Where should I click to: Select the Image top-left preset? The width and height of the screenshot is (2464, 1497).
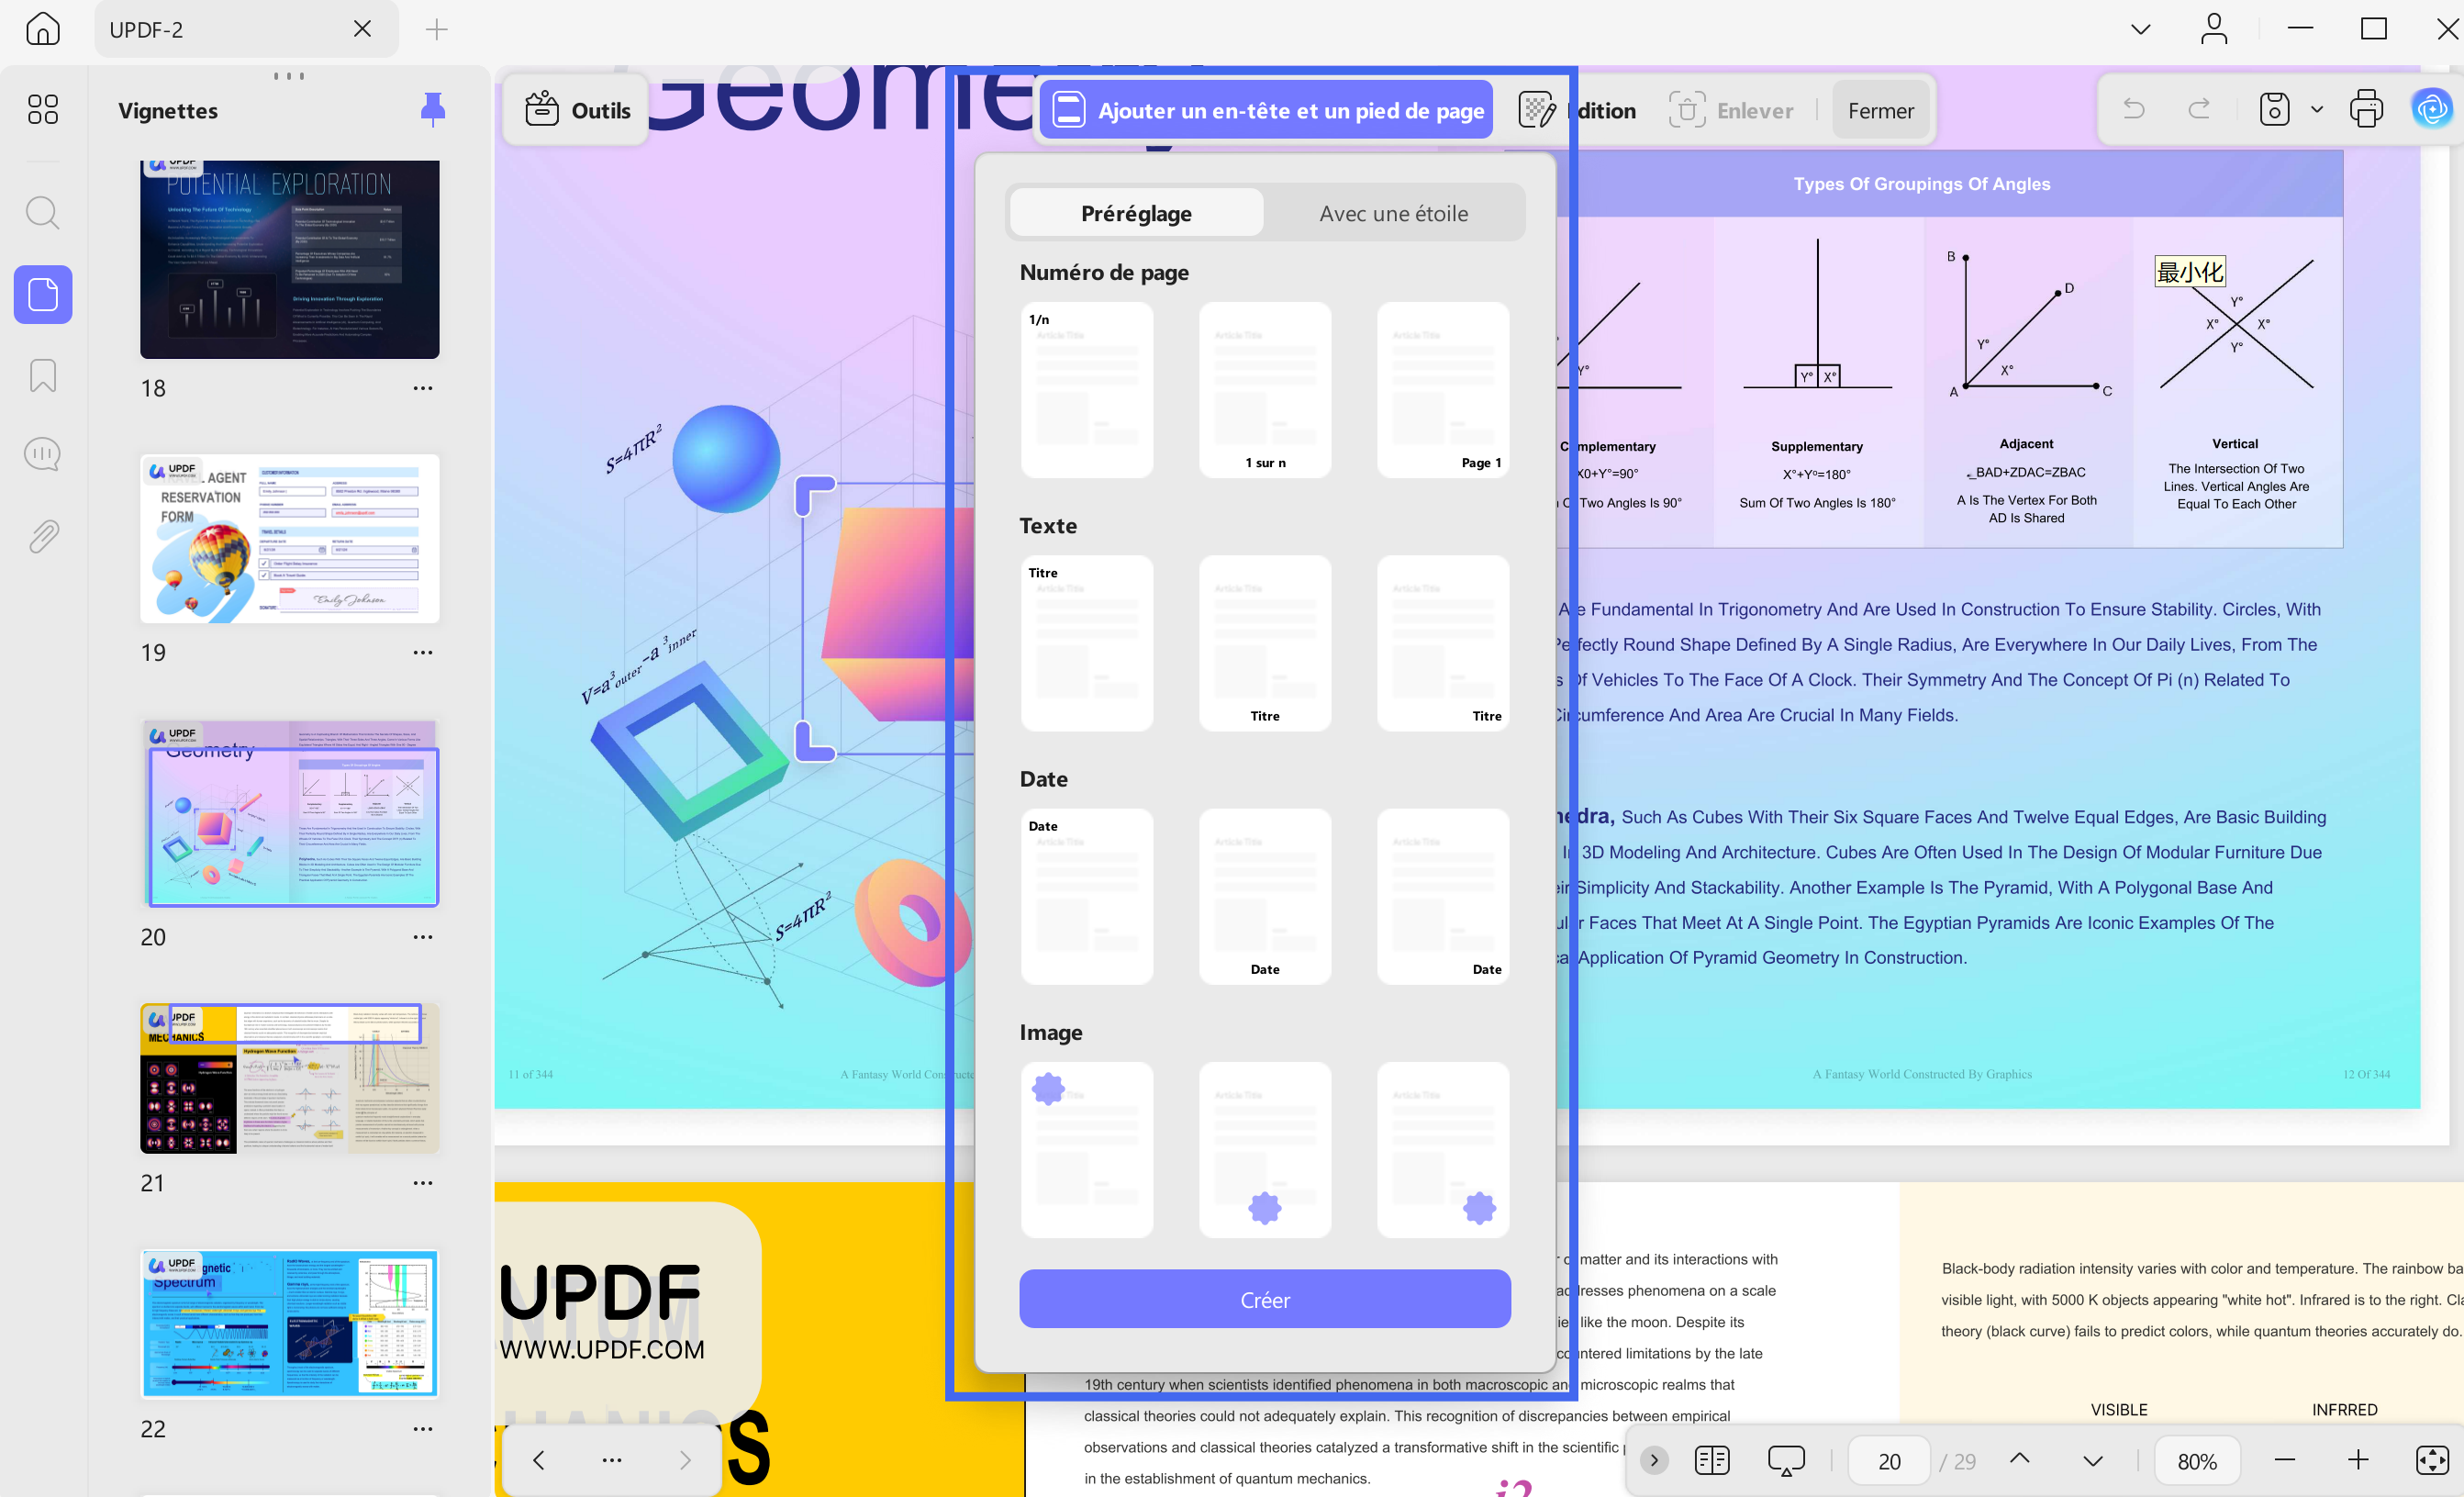coord(1087,1149)
